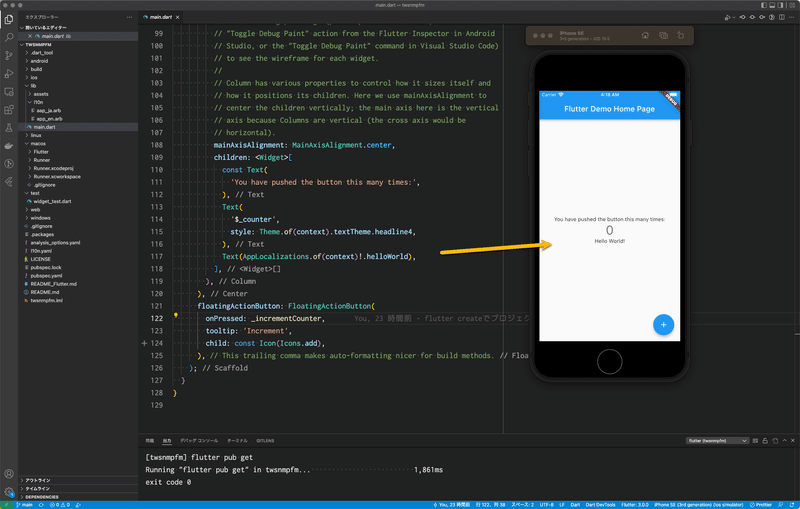Open pubspec.yaml in explorer
This screenshot has height=509, width=800.
pos(78,275)
